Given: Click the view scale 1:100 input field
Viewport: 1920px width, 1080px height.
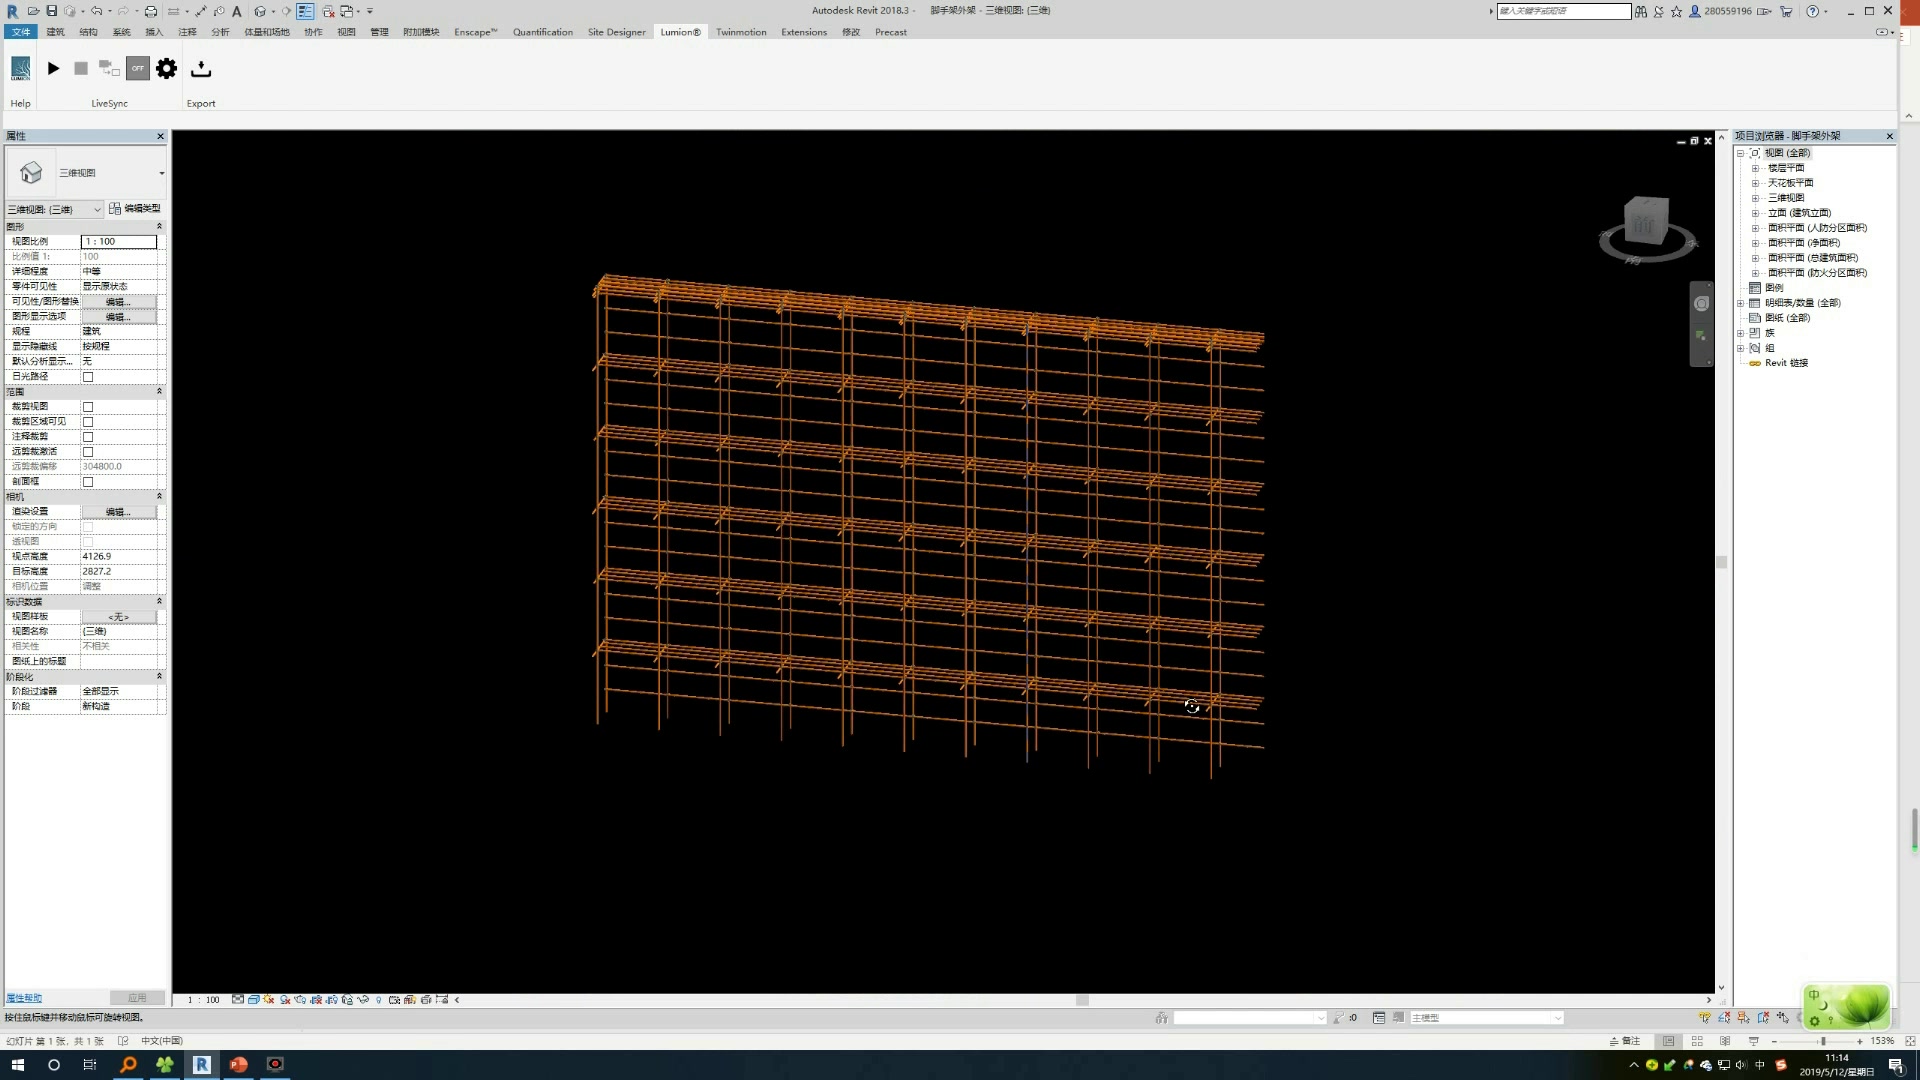Looking at the screenshot, I should point(118,241).
